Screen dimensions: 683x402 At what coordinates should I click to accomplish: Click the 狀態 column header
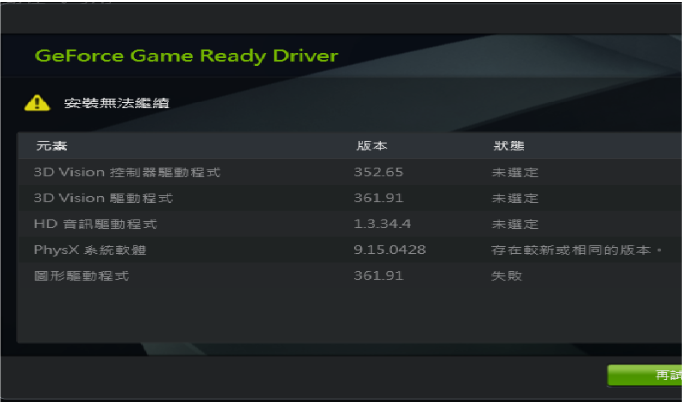509,146
